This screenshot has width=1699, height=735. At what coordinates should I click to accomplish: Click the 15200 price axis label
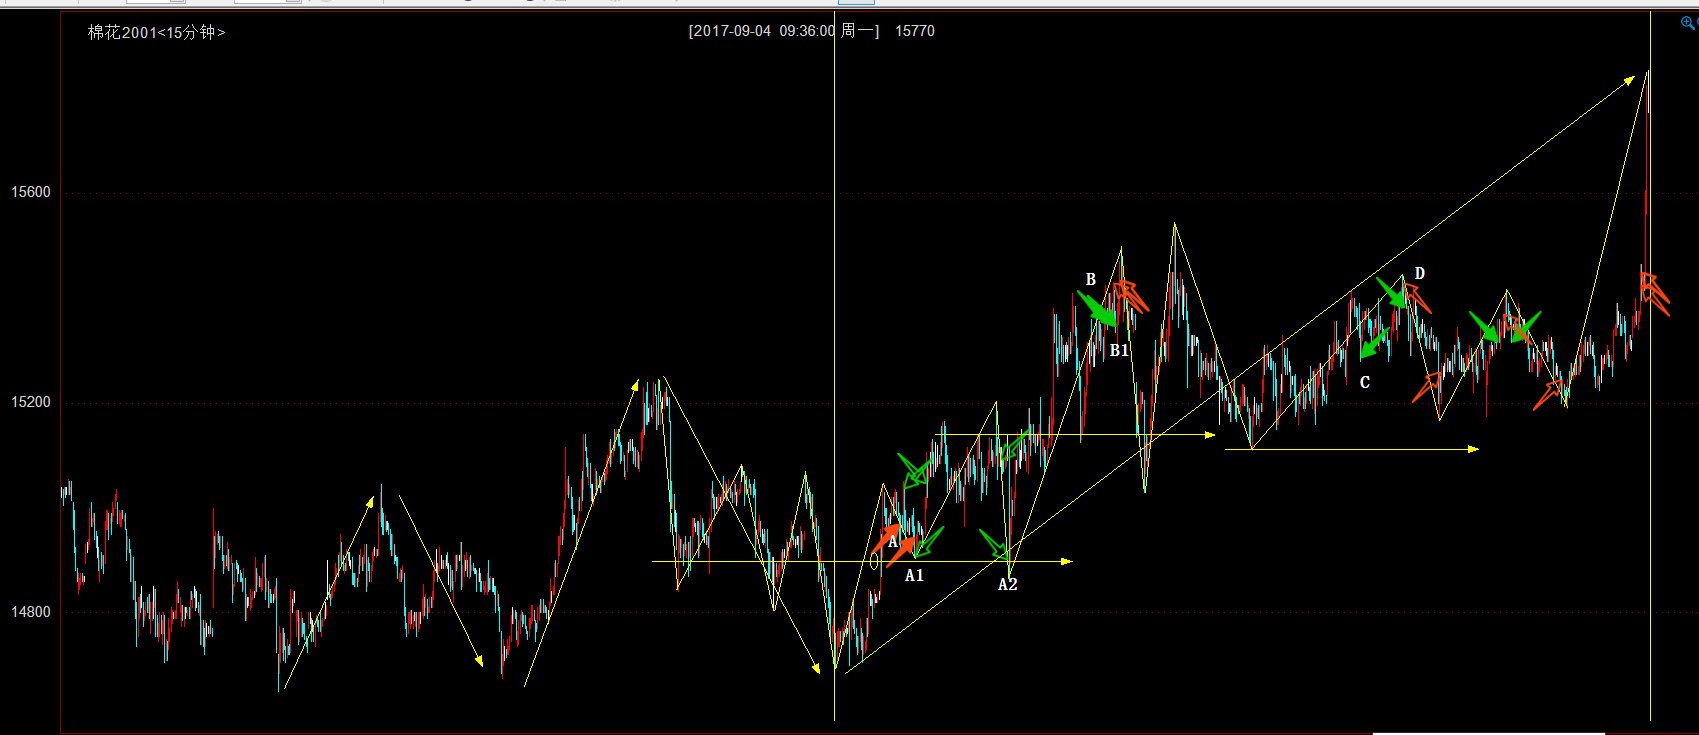(x=31, y=402)
